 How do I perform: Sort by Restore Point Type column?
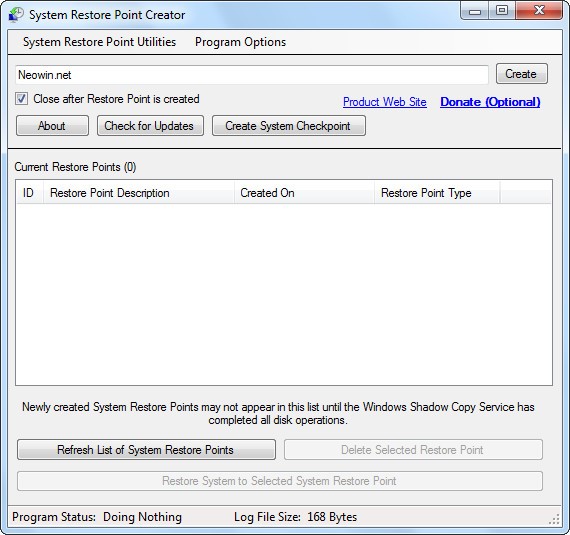pyautogui.click(x=437, y=193)
